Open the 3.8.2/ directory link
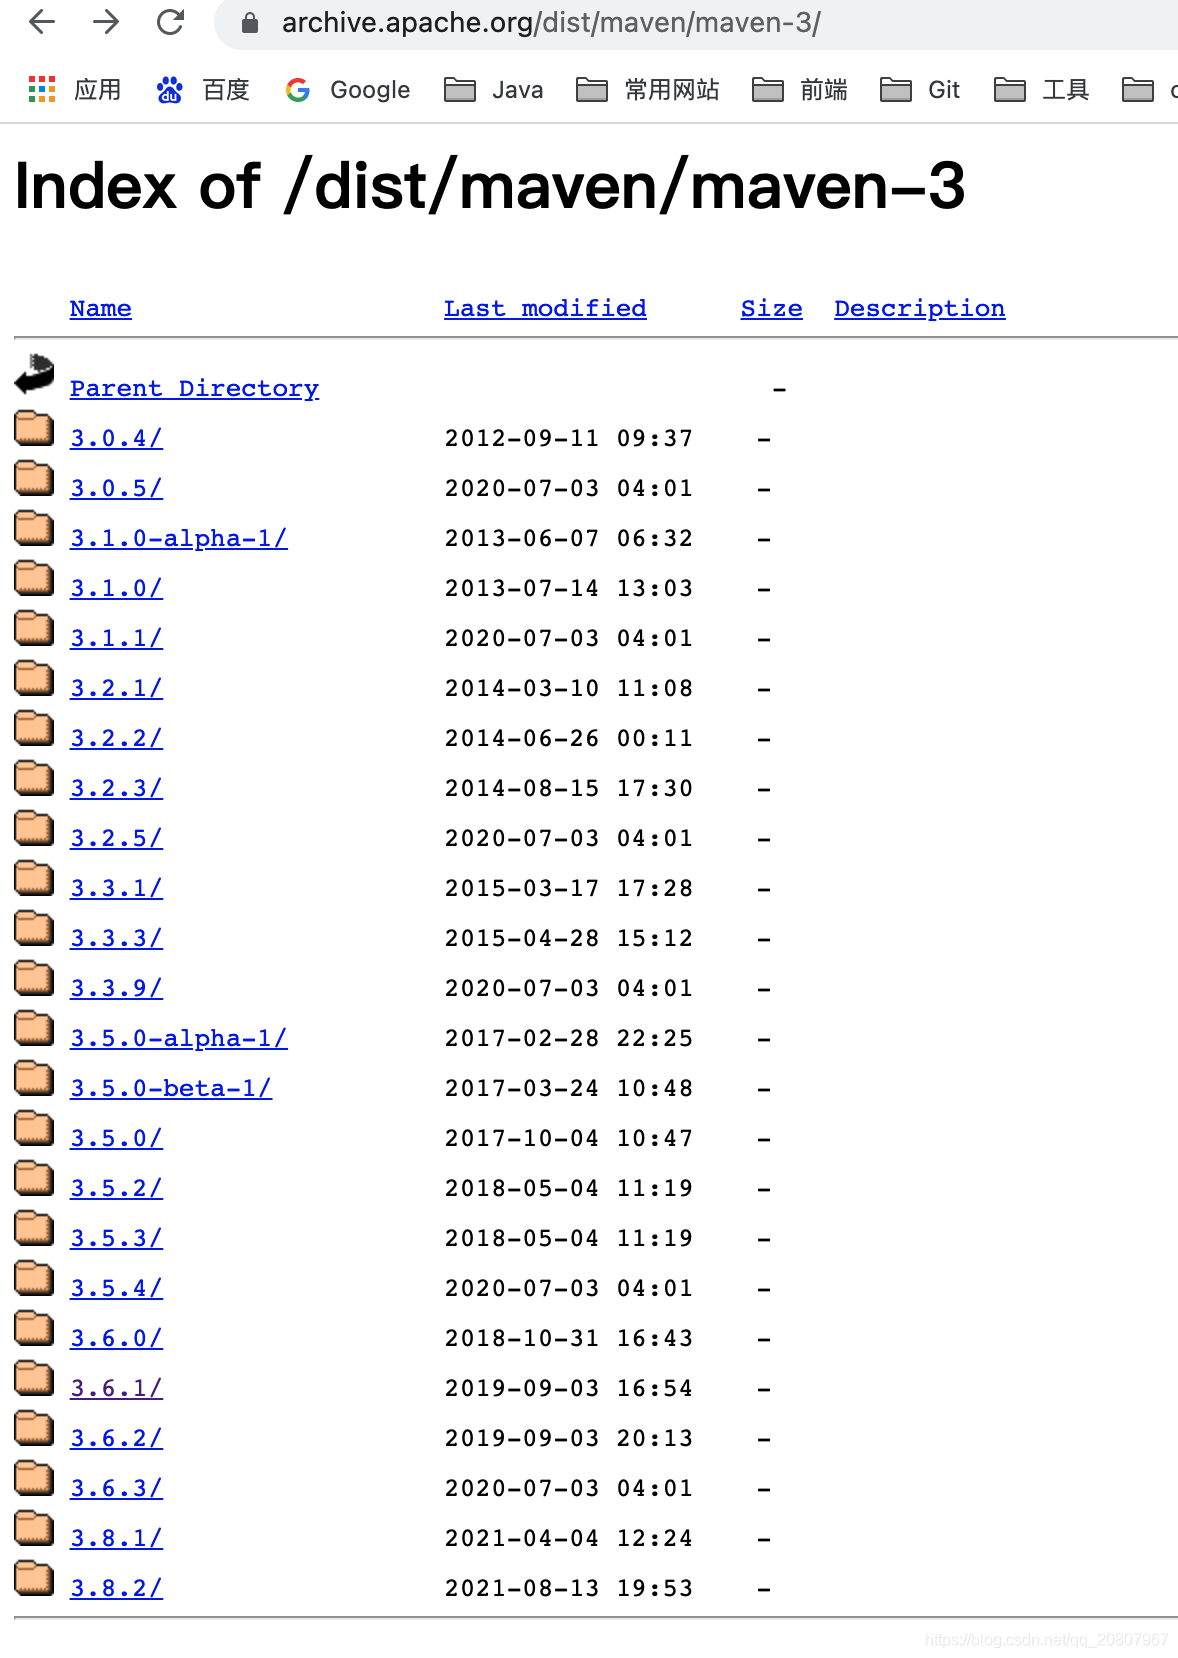This screenshot has height=1658, width=1178. pos(116,1588)
